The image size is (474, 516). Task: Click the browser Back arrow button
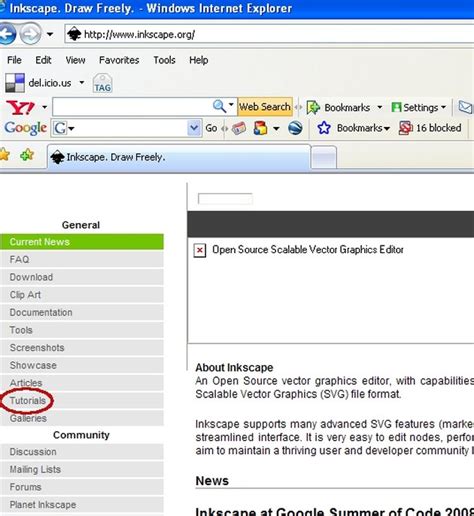tap(7, 34)
